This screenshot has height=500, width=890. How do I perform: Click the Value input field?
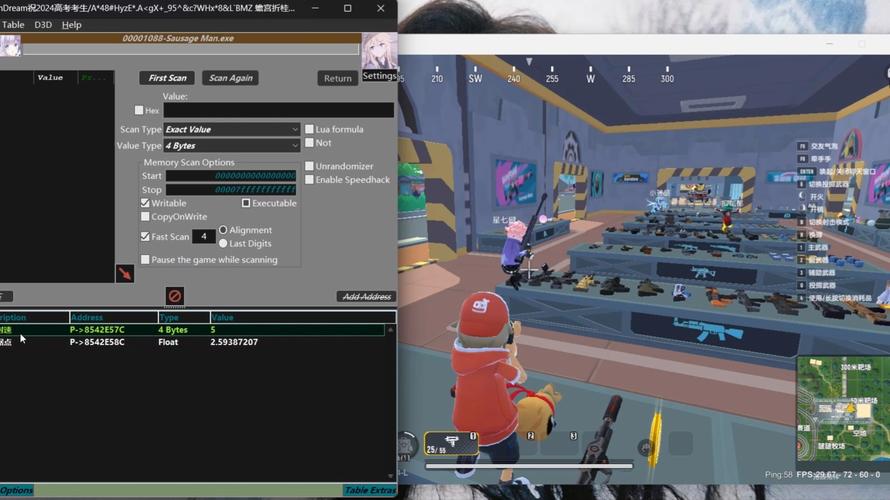(279, 110)
